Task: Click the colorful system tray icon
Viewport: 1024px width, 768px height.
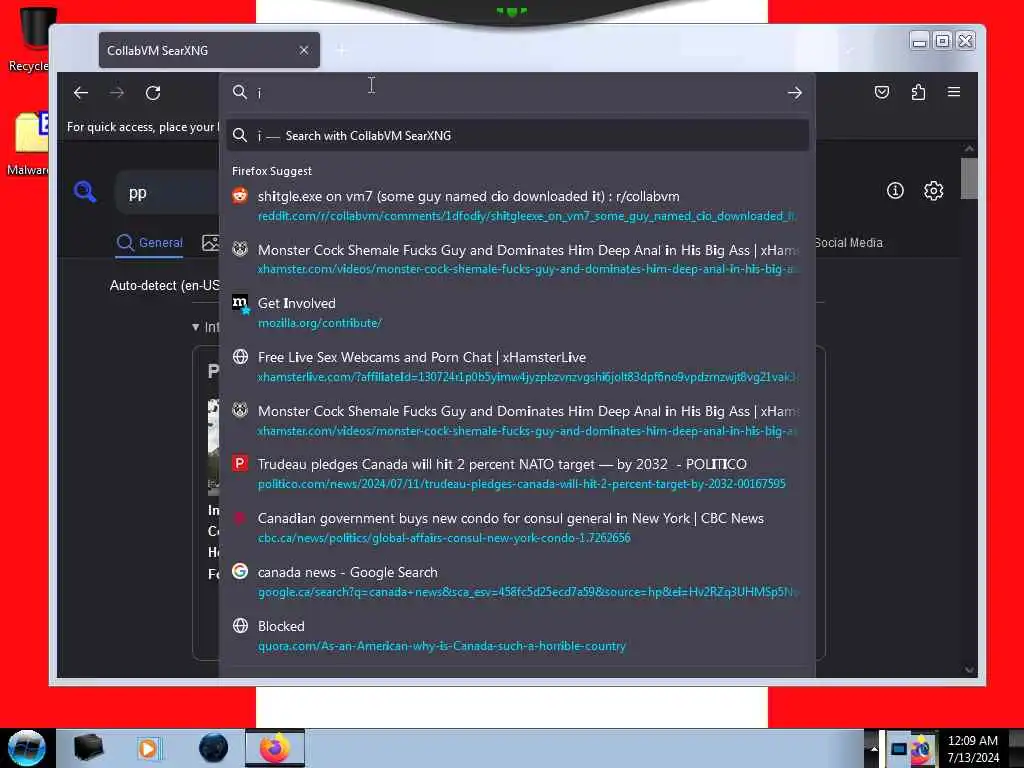Action: [x=922, y=748]
